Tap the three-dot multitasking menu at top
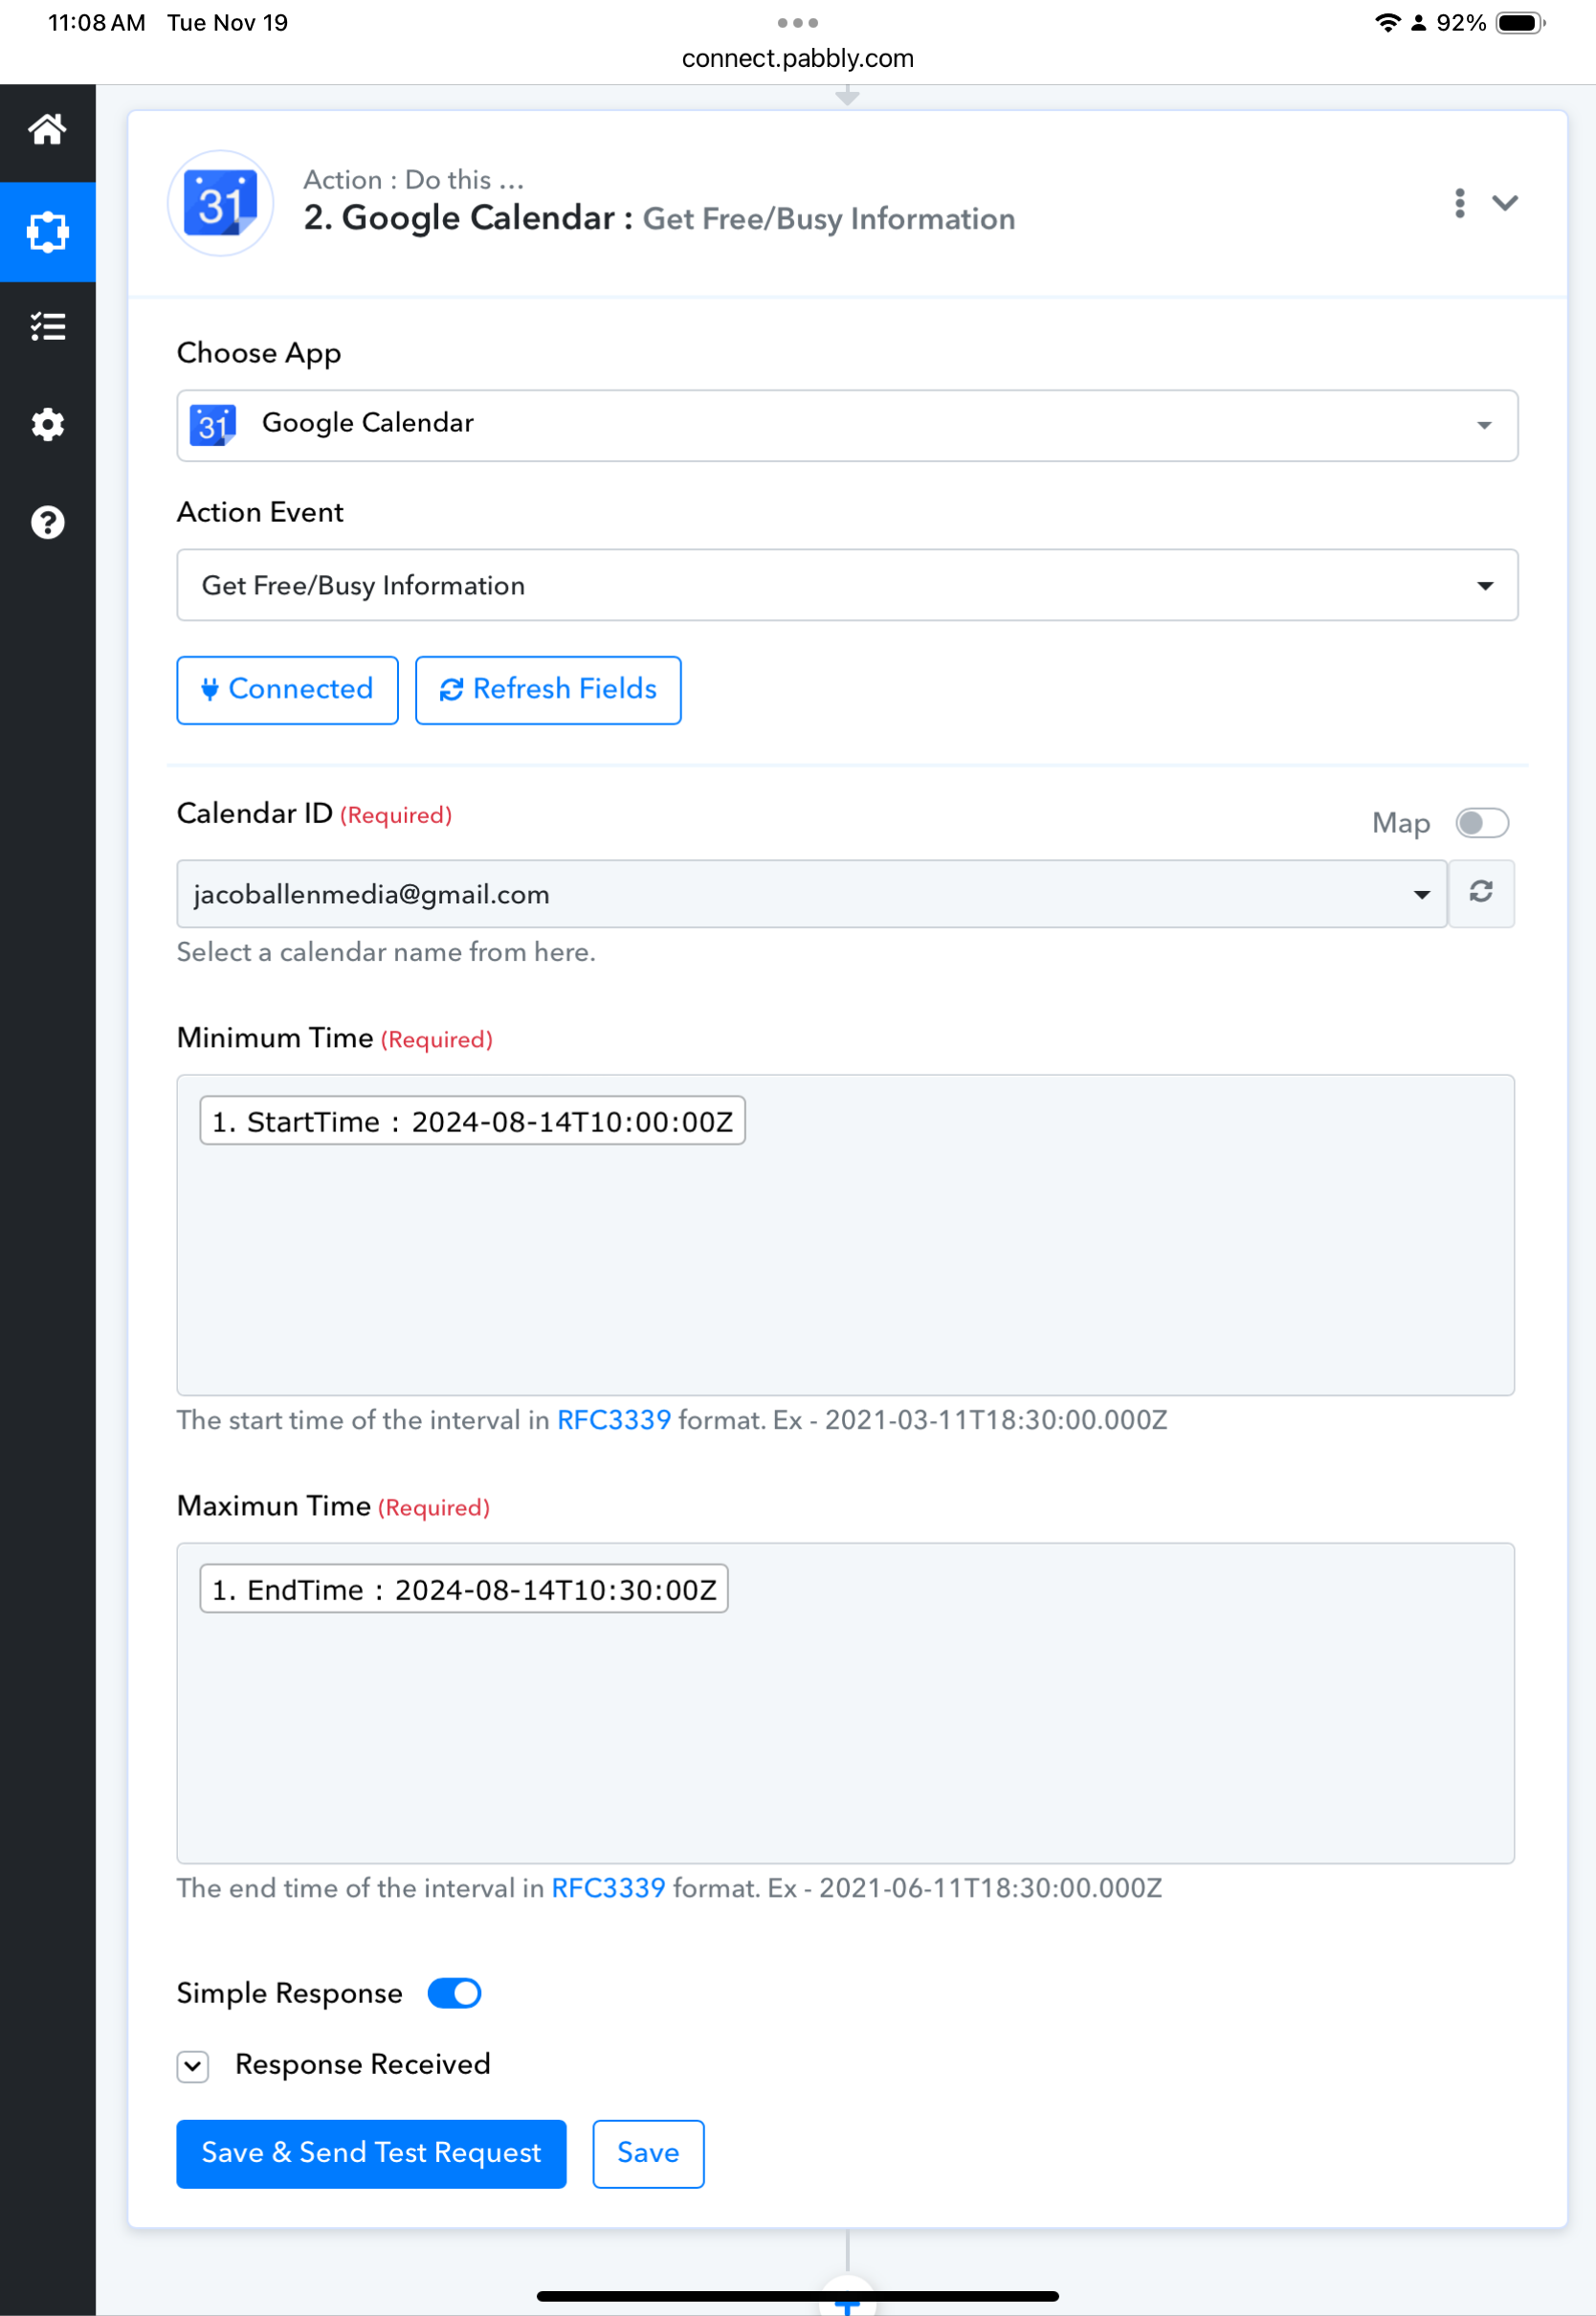This screenshot has height=2316, width=1596. point(798,22)
